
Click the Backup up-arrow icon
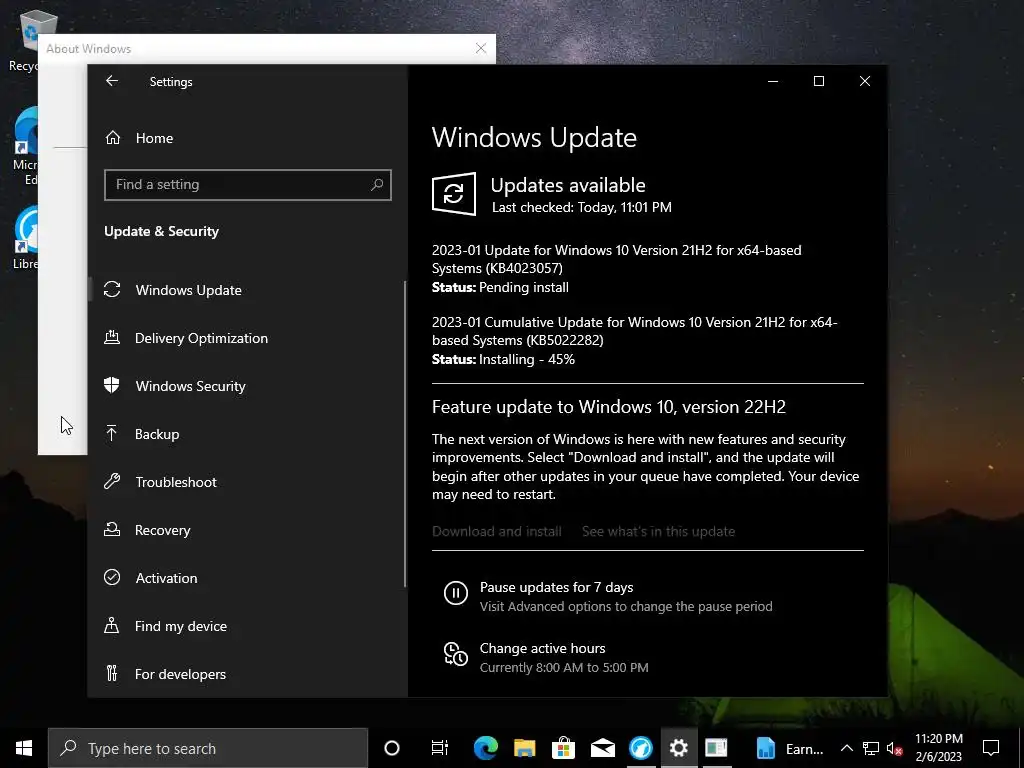(112, 433)
